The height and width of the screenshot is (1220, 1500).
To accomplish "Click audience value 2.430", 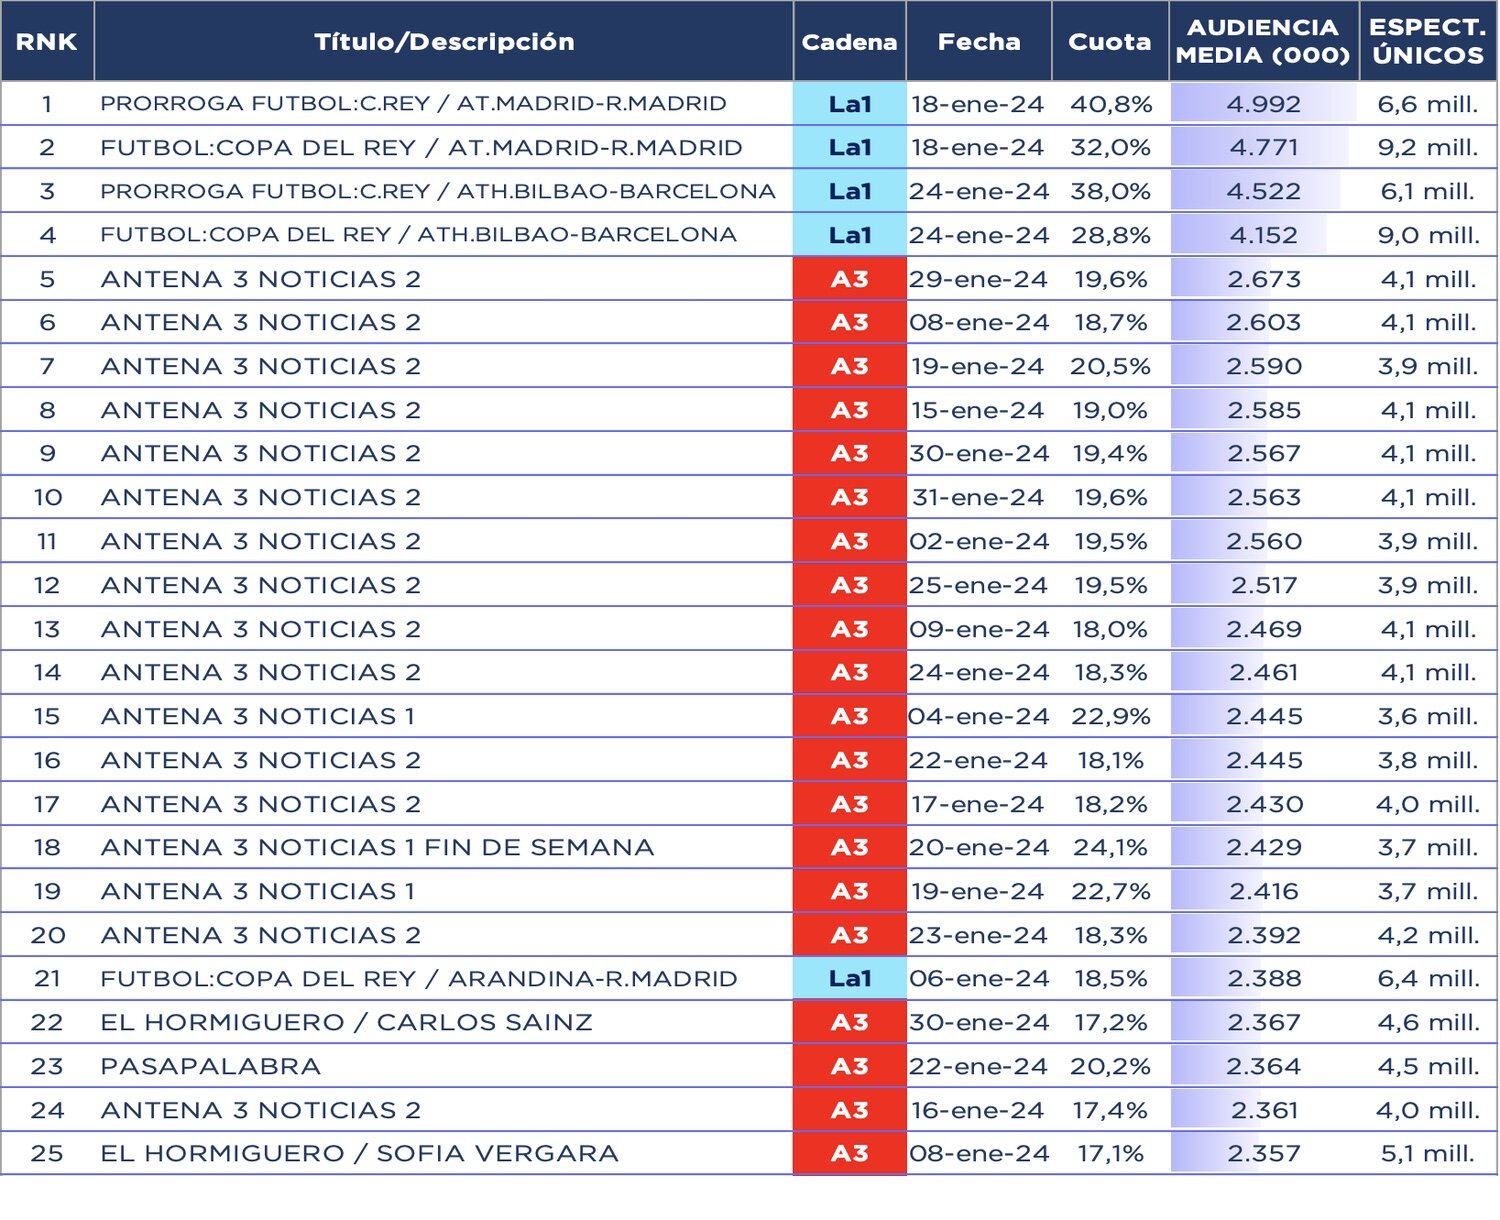I will tap(1264, 804).
